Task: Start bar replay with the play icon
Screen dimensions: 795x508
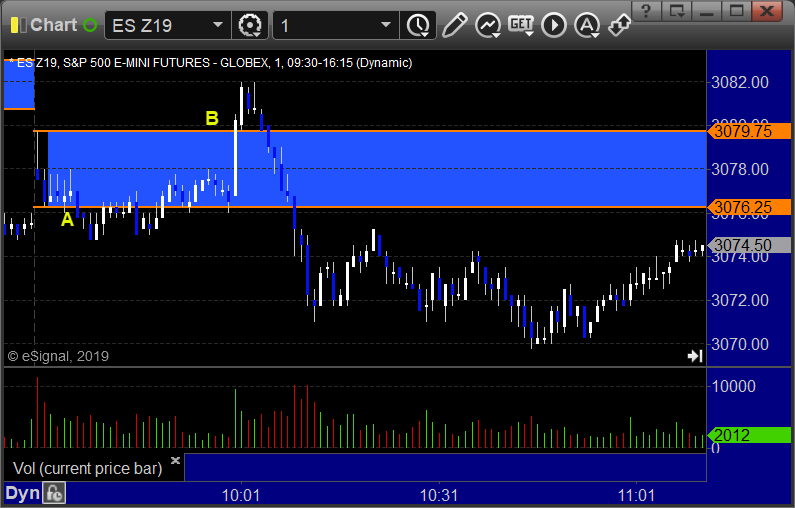Action: coord(554,25)
